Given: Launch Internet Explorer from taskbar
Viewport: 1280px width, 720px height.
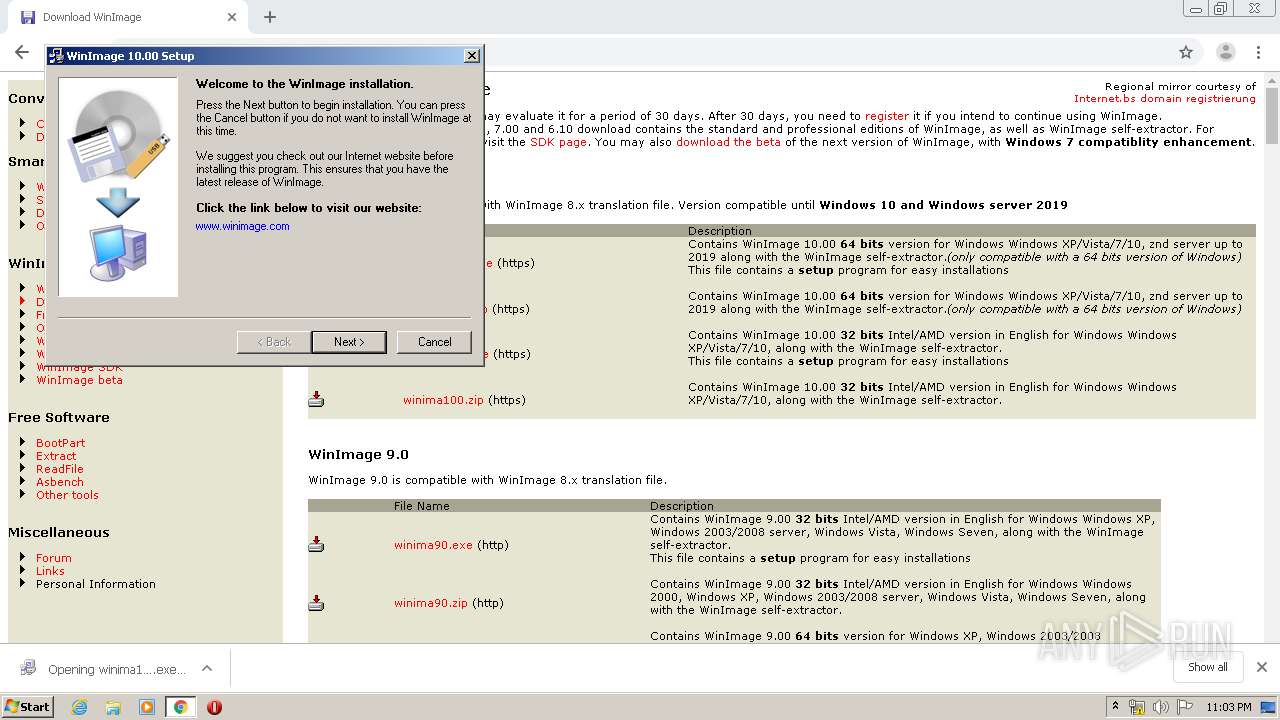Looking at the screenshot, I should (x=79, y=707).
